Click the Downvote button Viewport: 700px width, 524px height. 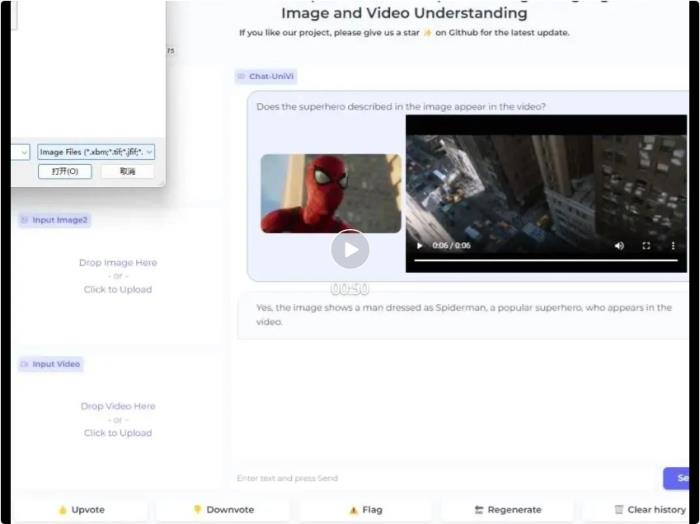224,509
